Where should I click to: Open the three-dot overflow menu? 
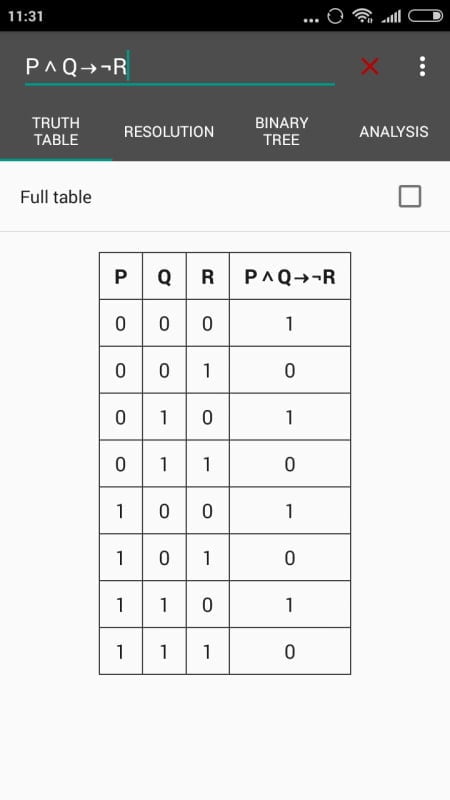coord(422,66)
